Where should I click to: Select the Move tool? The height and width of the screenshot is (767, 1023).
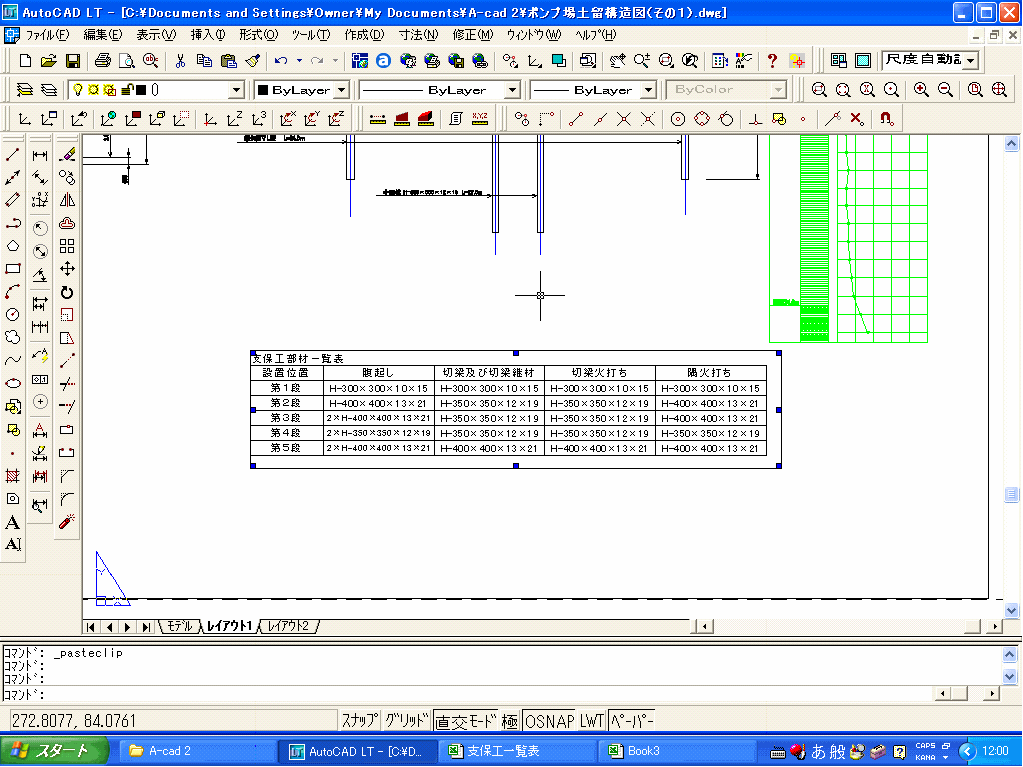tap(67, 269)
